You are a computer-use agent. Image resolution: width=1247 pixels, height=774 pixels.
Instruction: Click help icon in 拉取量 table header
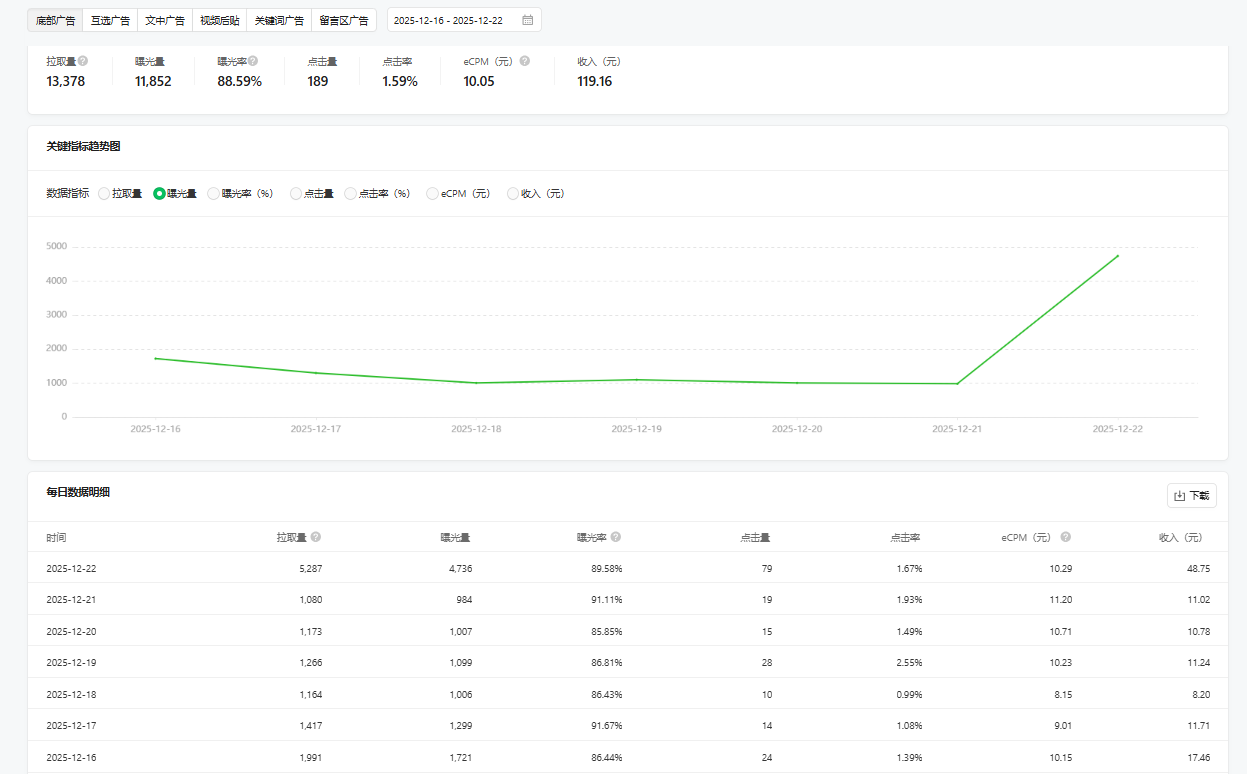(316, 537)
